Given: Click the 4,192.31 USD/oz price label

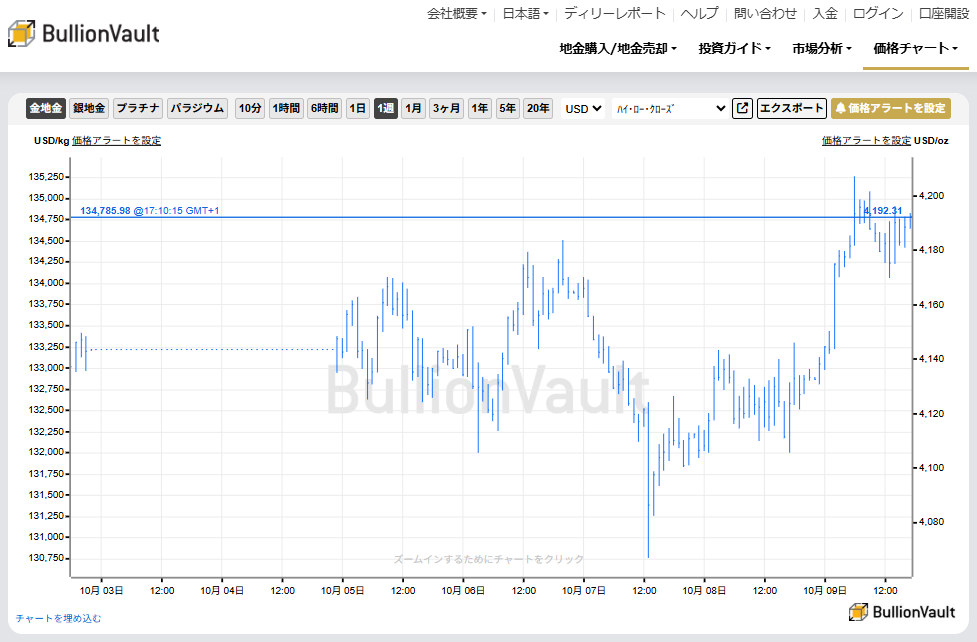Looking at the screenshot, I should point(882,211).
